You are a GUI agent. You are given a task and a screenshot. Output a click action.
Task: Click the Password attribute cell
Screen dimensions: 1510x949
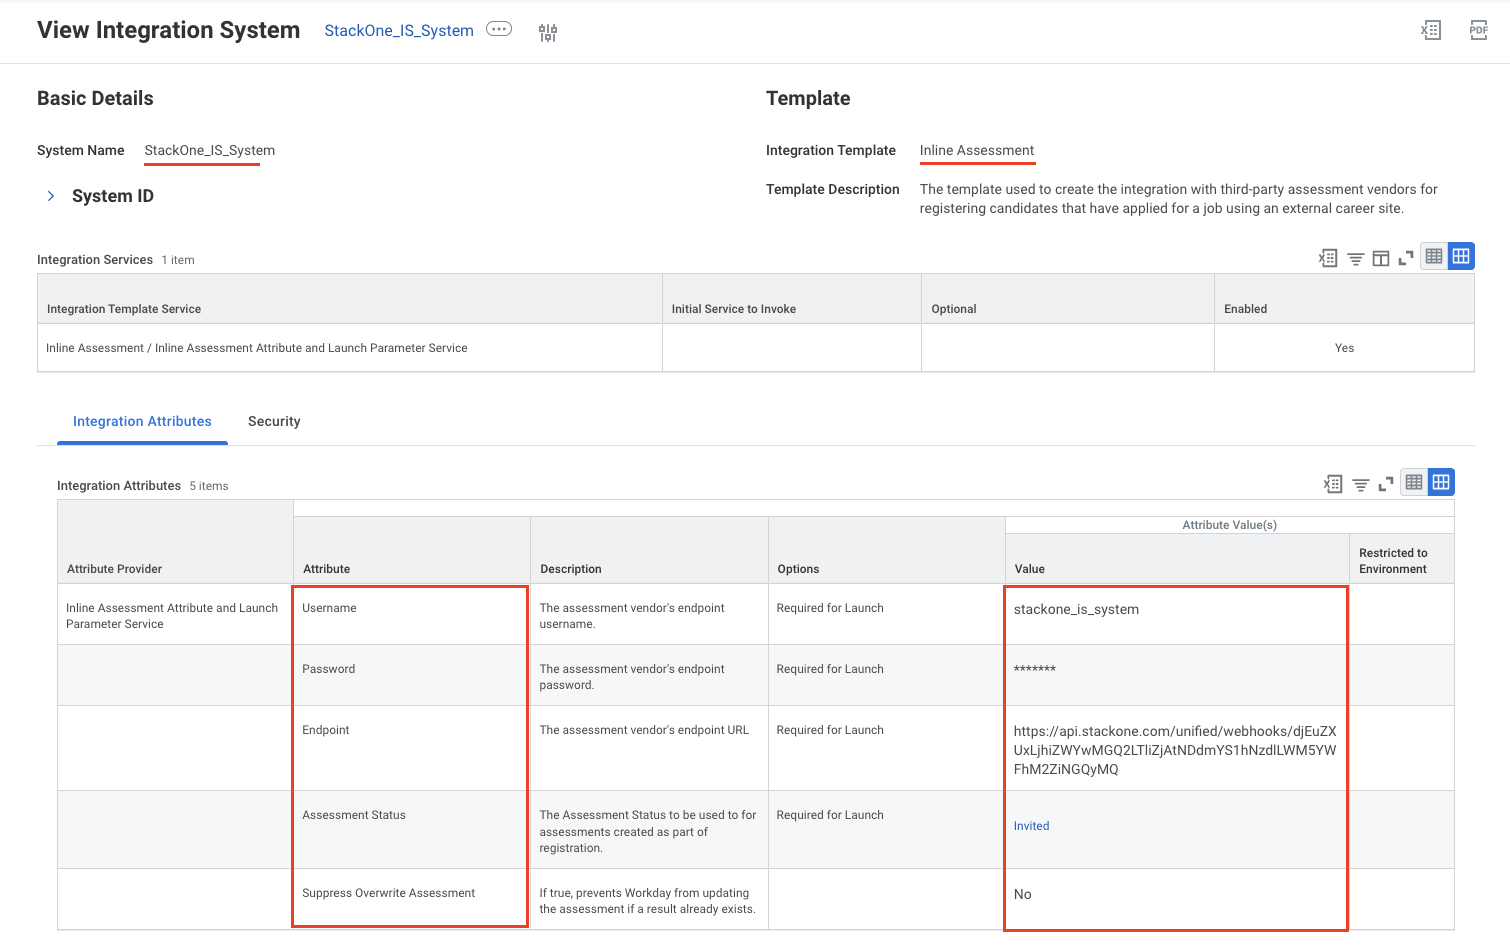(411, 675)
